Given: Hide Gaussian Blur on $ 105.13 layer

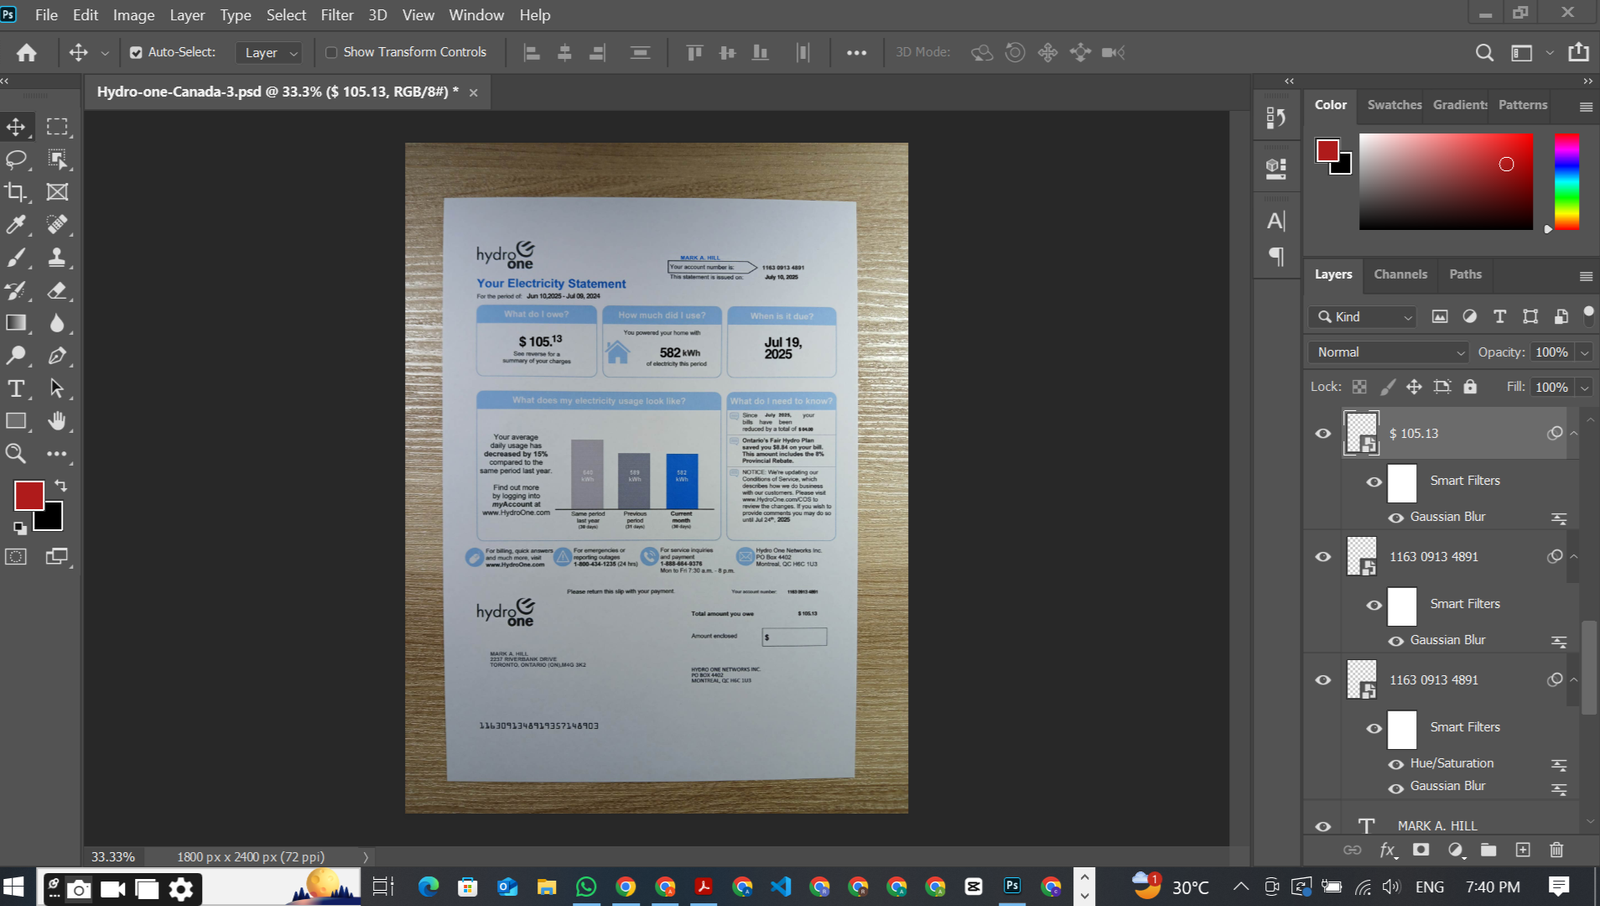Looking at the screenshot, I should click(1396, 518).
